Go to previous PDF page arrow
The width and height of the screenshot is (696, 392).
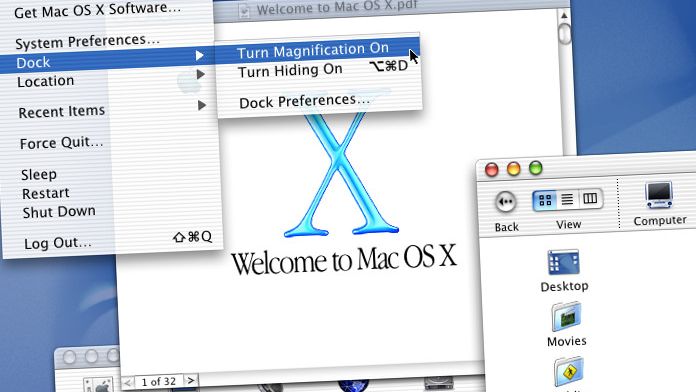point(127,382)
